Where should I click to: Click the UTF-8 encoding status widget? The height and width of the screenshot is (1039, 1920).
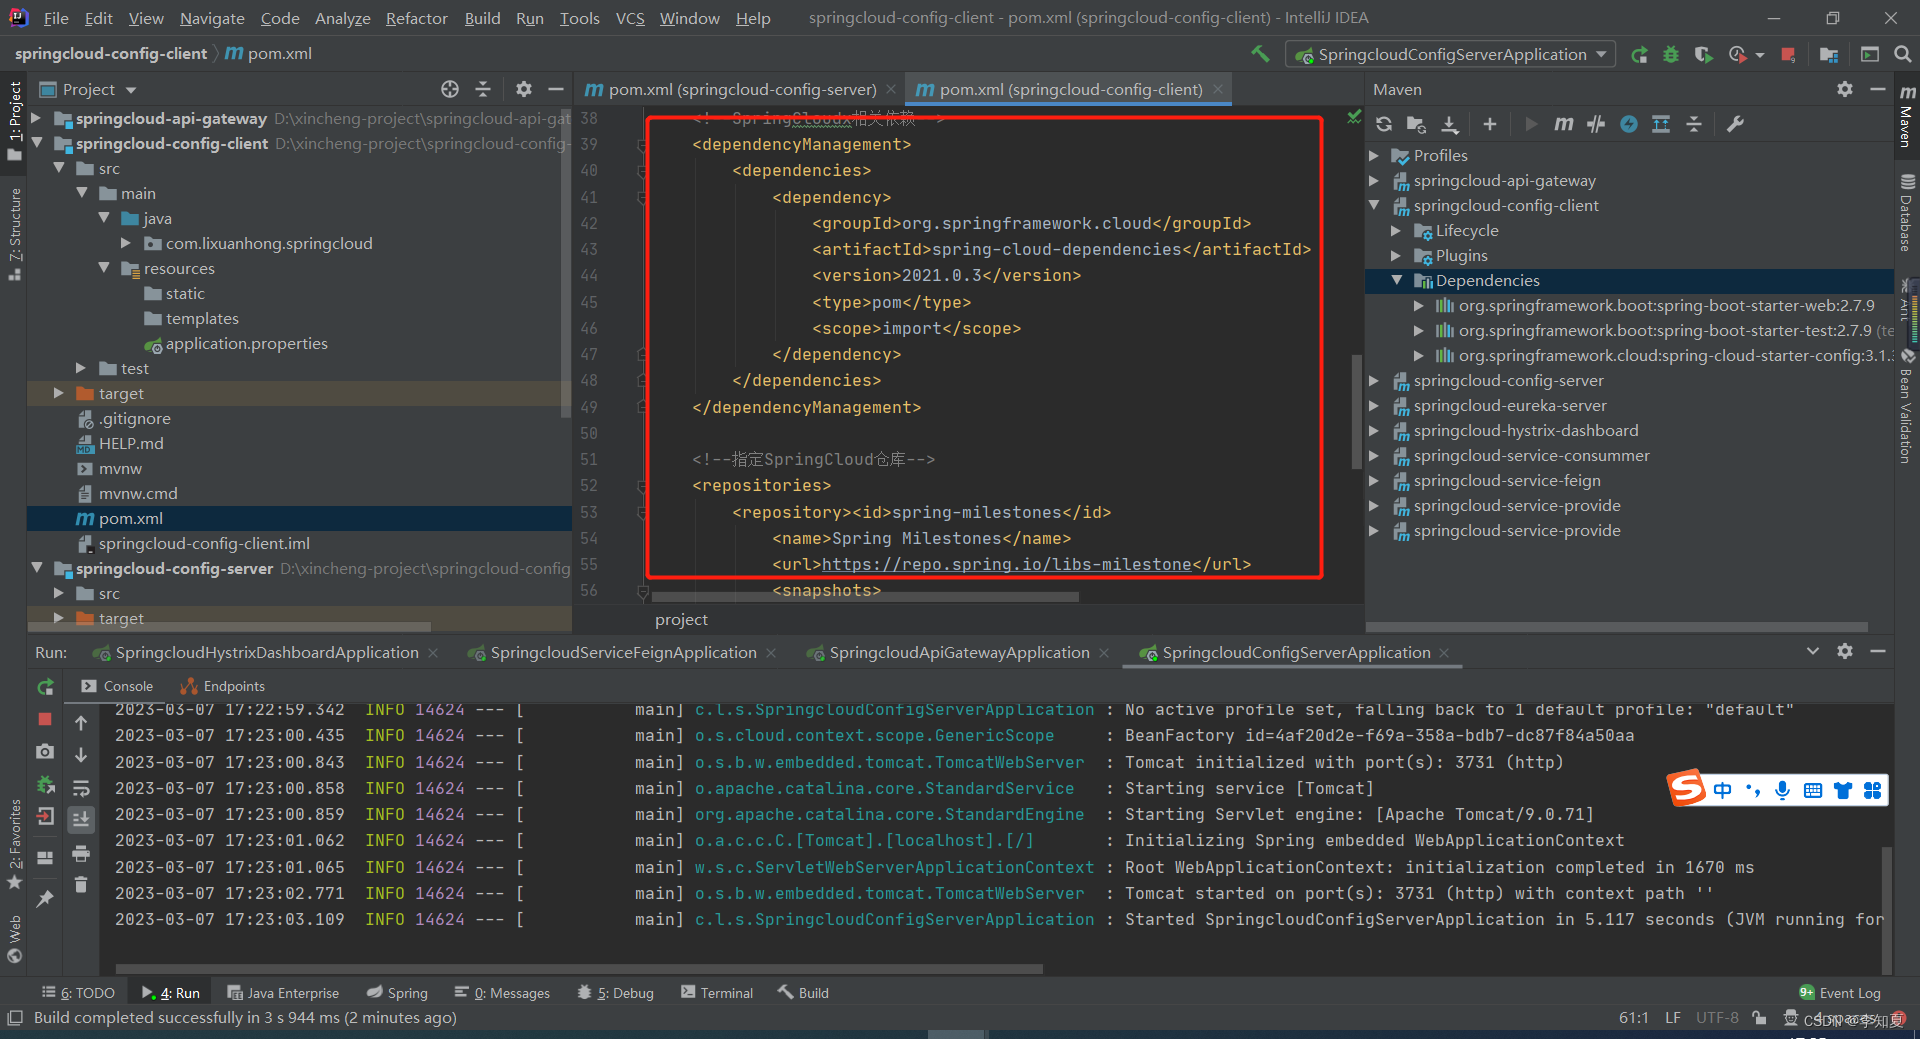tap(1717, 1017)
